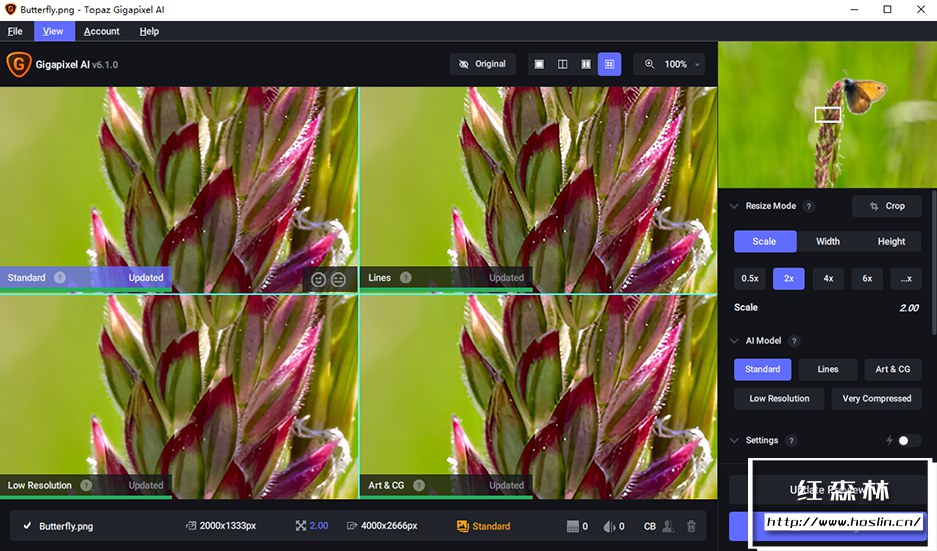The image size is (937, 551).
Task: Select the four-panel comparison view icon
Action: [610, 64]
